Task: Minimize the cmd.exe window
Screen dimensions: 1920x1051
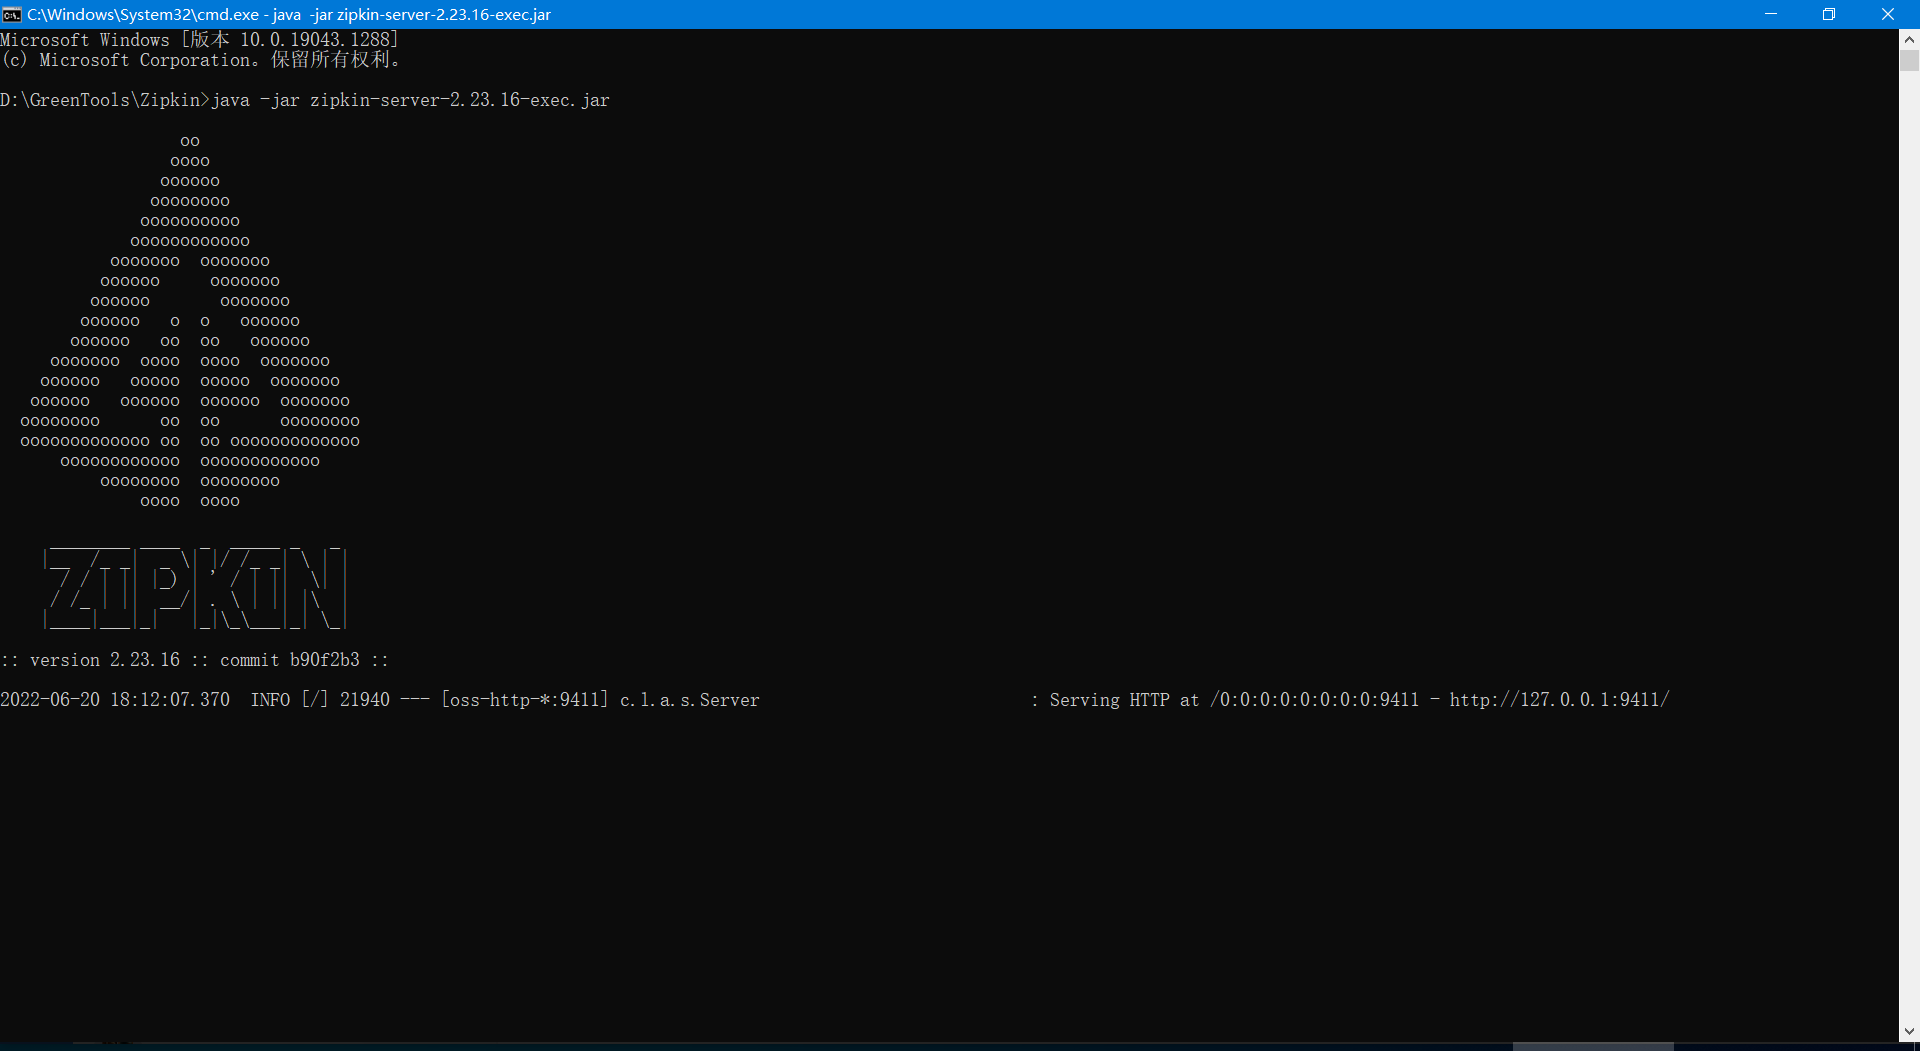Action: 1771,14
